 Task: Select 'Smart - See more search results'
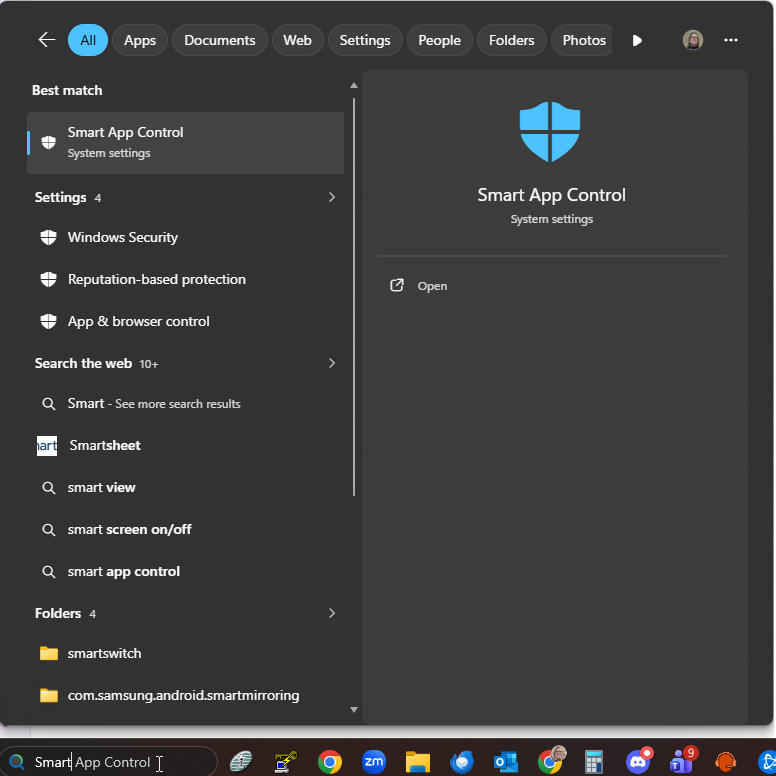(x=186, y=404)
